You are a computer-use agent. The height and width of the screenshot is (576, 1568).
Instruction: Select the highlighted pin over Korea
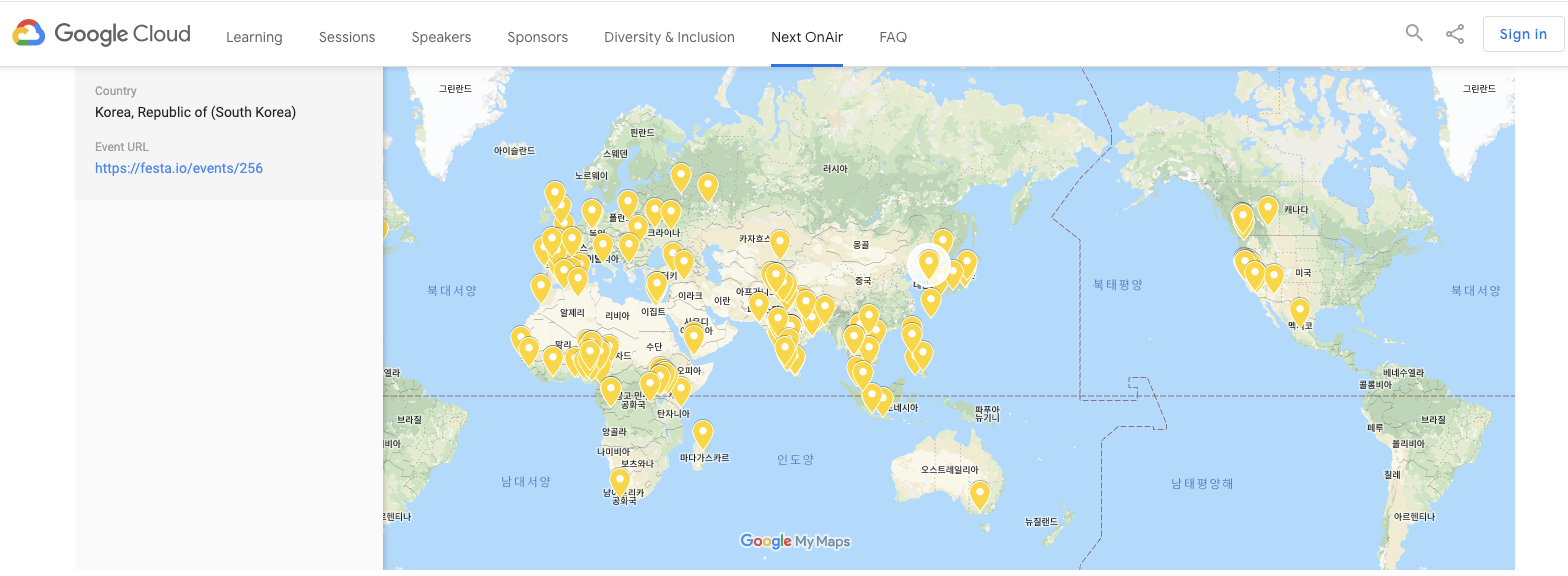point(928,264)
